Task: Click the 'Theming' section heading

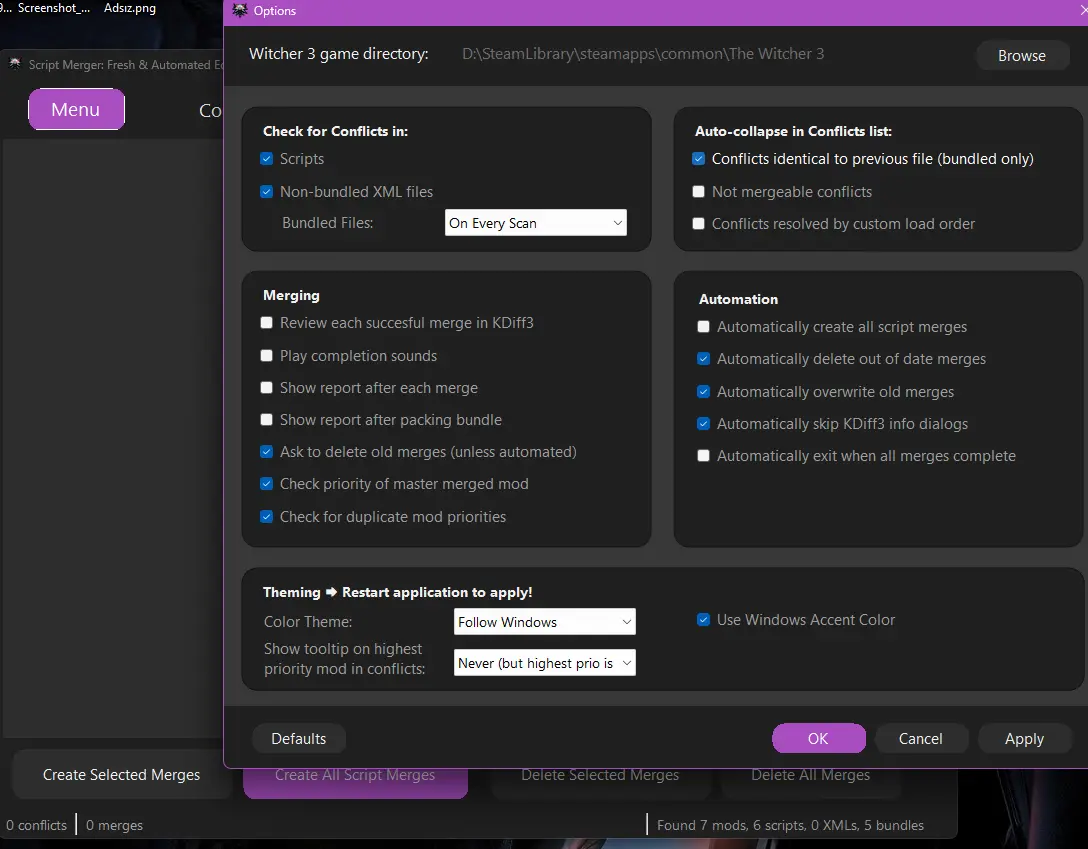Action: point(398,592)
